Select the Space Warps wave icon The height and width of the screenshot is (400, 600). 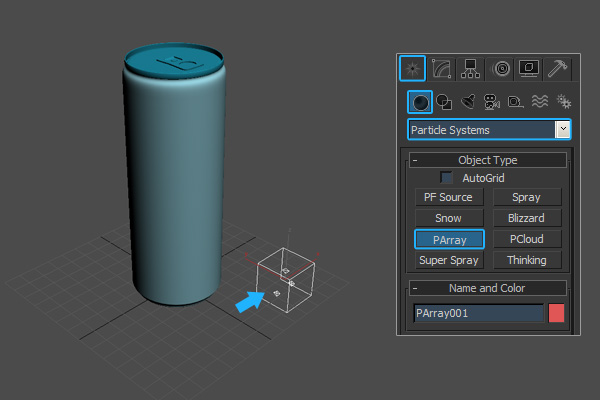pyautogui.click(x=539, y=101)
